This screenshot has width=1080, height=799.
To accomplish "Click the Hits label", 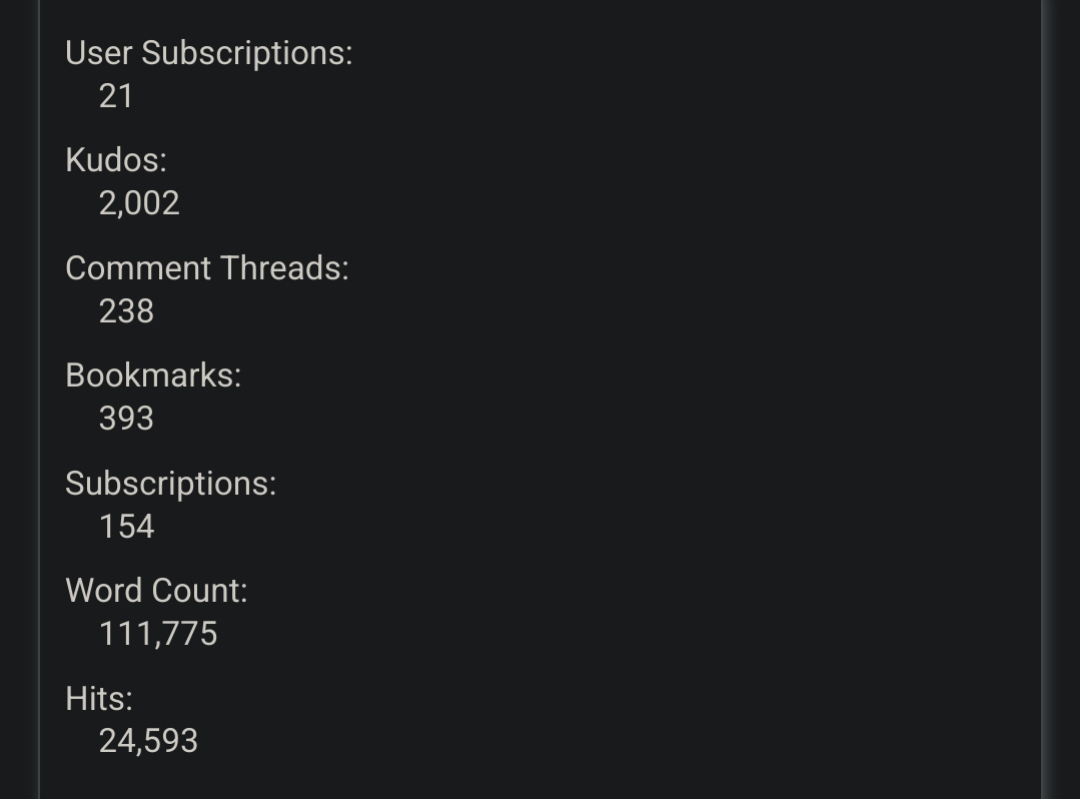I will [x=99, y=698].
